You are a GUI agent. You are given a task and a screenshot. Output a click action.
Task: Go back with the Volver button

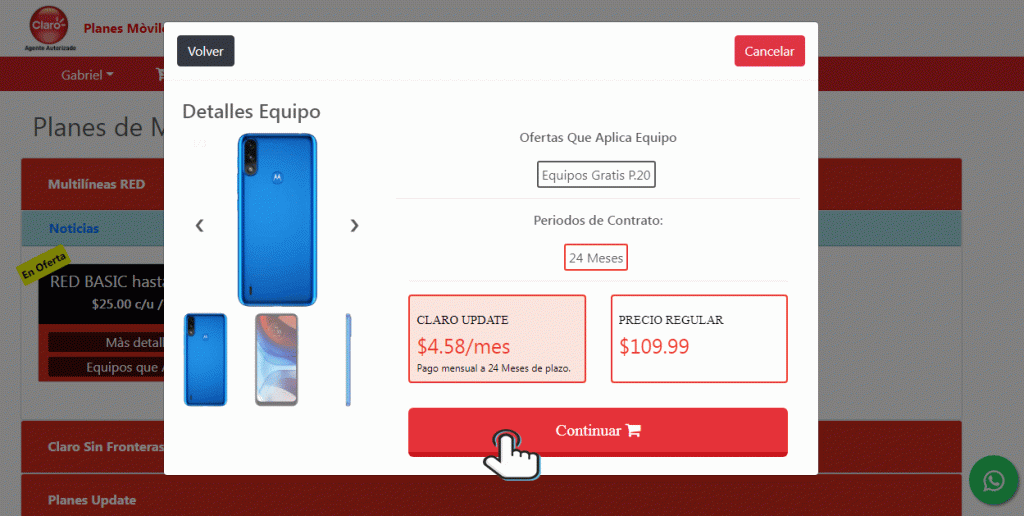tap(206, 51)
